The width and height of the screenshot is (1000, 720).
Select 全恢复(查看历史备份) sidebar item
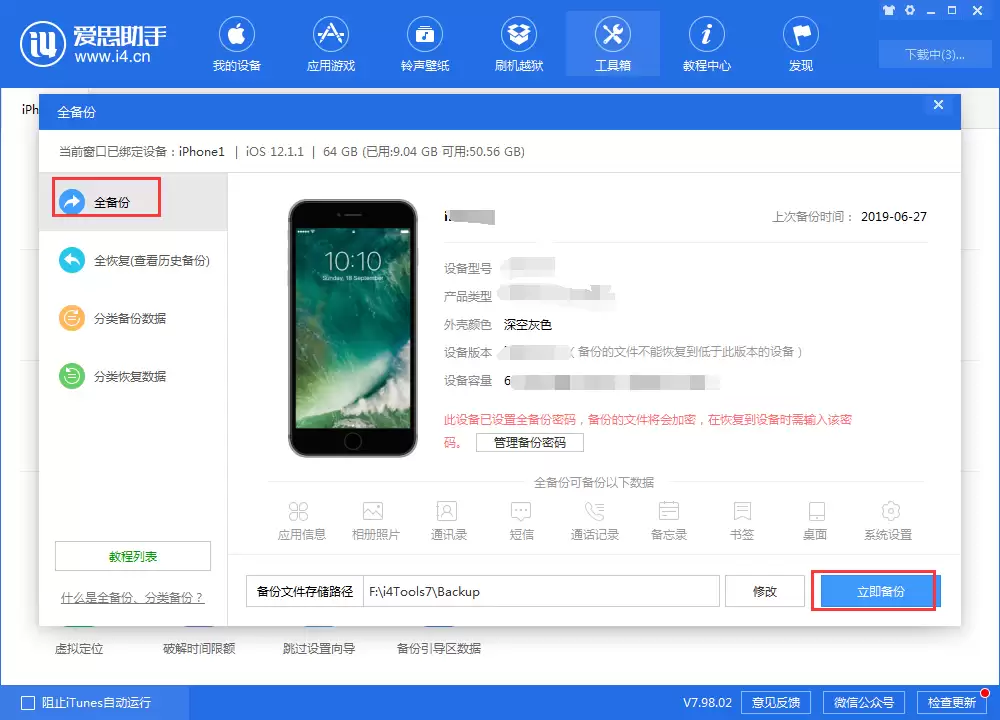point(134,261)
